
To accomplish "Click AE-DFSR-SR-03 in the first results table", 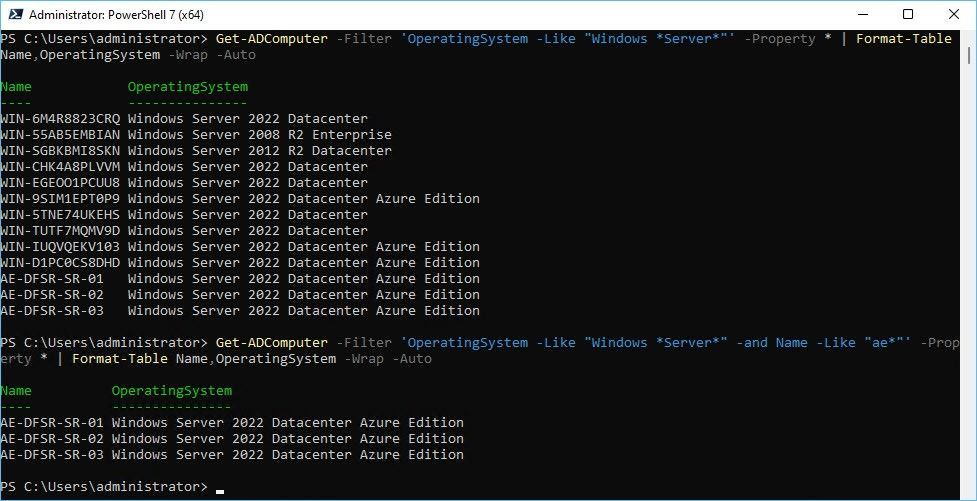I will coord(52,310).
